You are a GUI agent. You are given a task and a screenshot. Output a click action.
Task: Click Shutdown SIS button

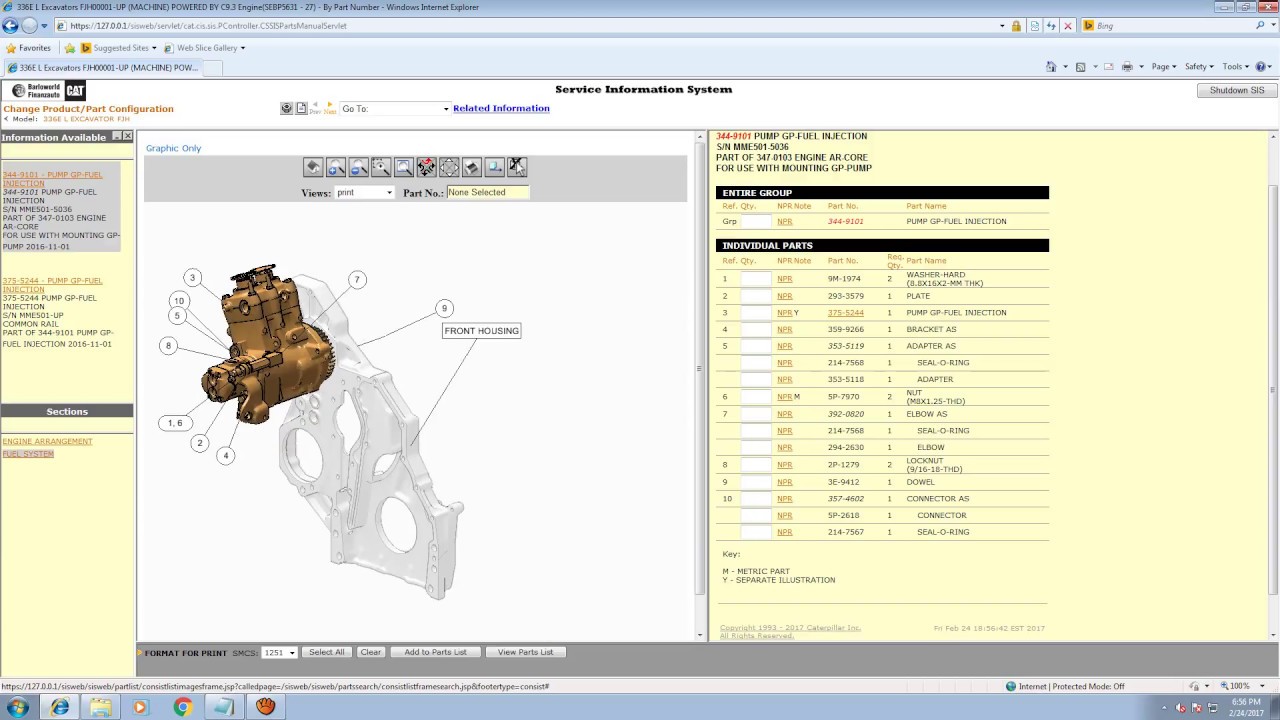pos(1237,90)
